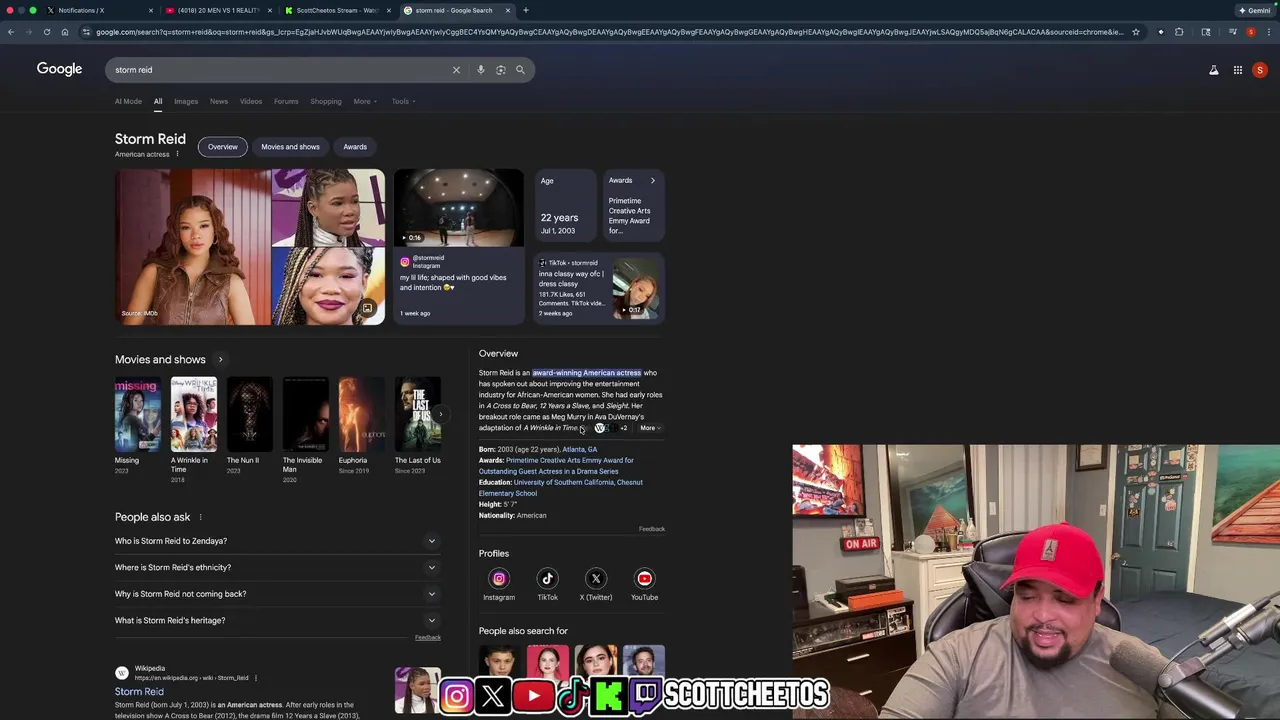Open the Storm Reid Wikipedia result link
This screenshot has height=720, width=1280.
pyautogui.click(x=139, y=691)
